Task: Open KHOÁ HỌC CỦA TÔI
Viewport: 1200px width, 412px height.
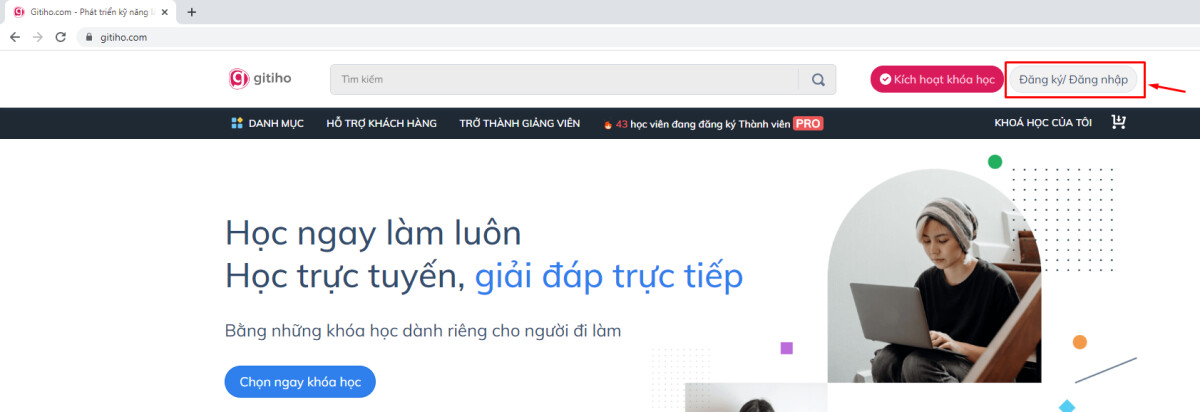Action: (1042, 123)
